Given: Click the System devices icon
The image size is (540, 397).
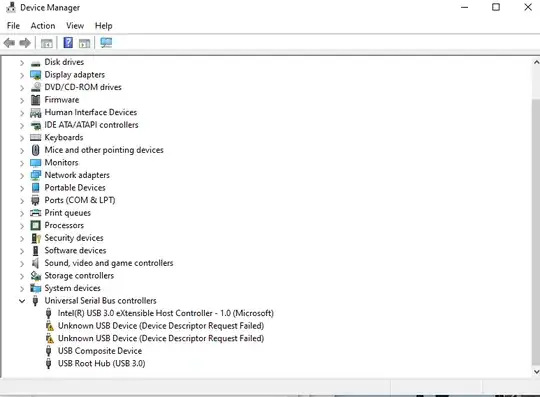Looking at the screenshot, I should point(35,288).
